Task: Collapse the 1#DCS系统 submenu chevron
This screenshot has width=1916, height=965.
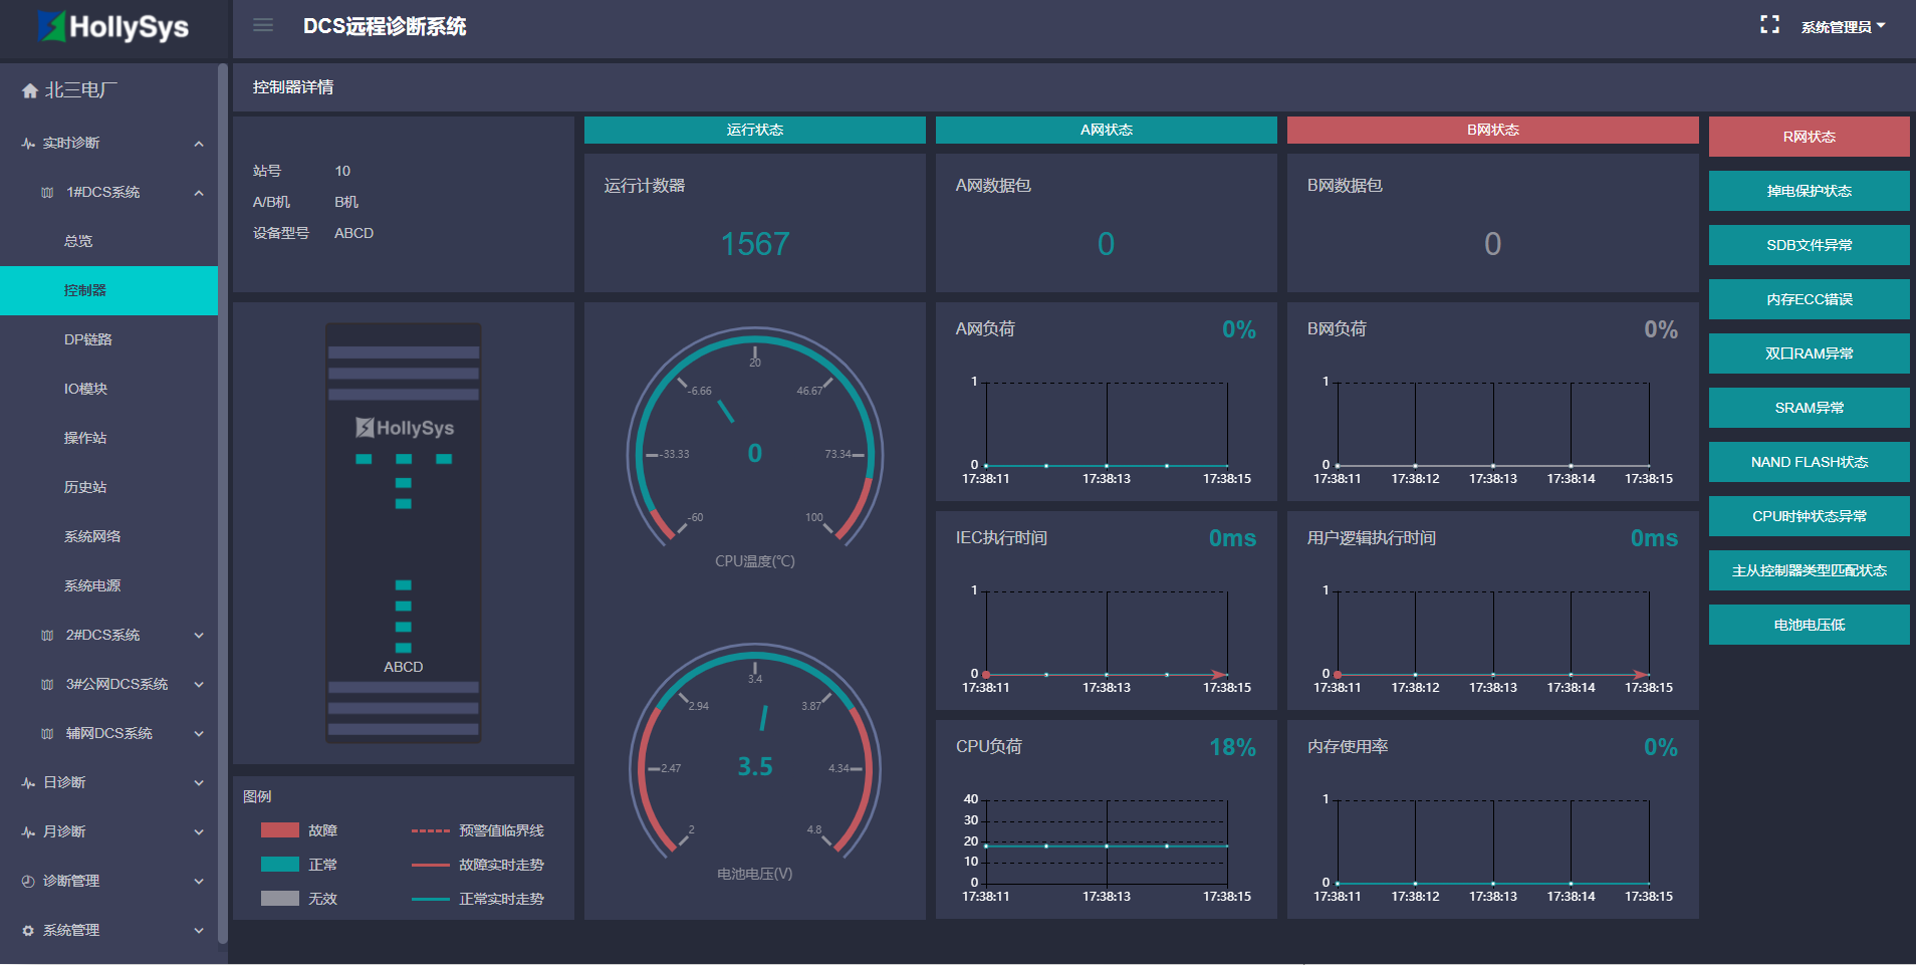Action: (x=199, y=192)
